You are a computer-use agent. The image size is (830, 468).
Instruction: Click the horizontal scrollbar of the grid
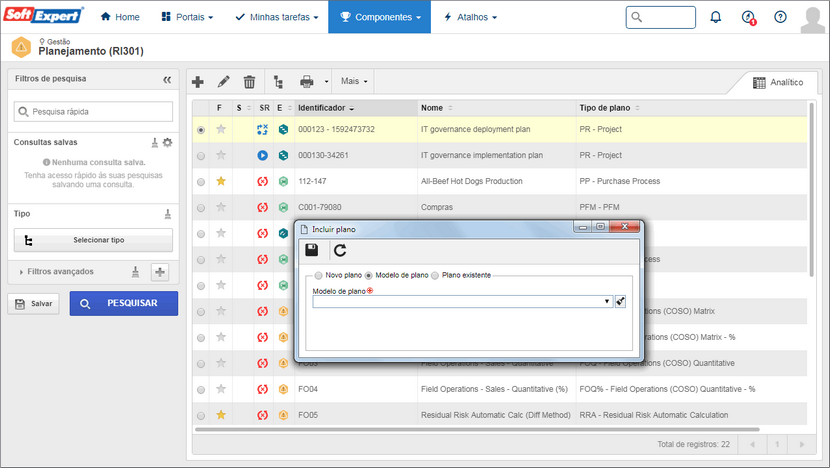coord(477,429)
